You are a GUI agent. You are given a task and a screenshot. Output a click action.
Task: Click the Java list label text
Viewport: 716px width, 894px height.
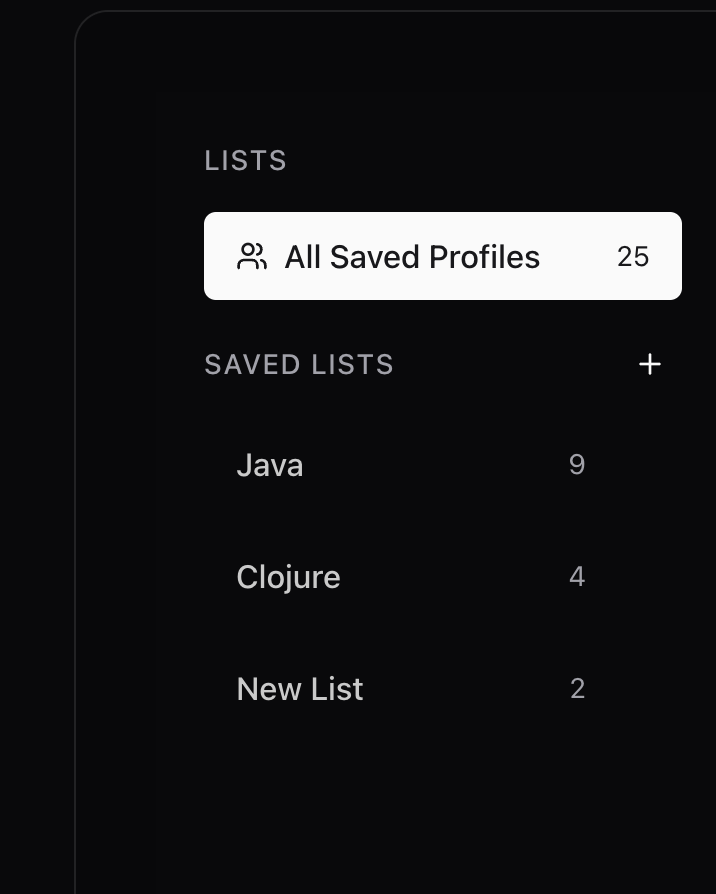tap(269, 464)
